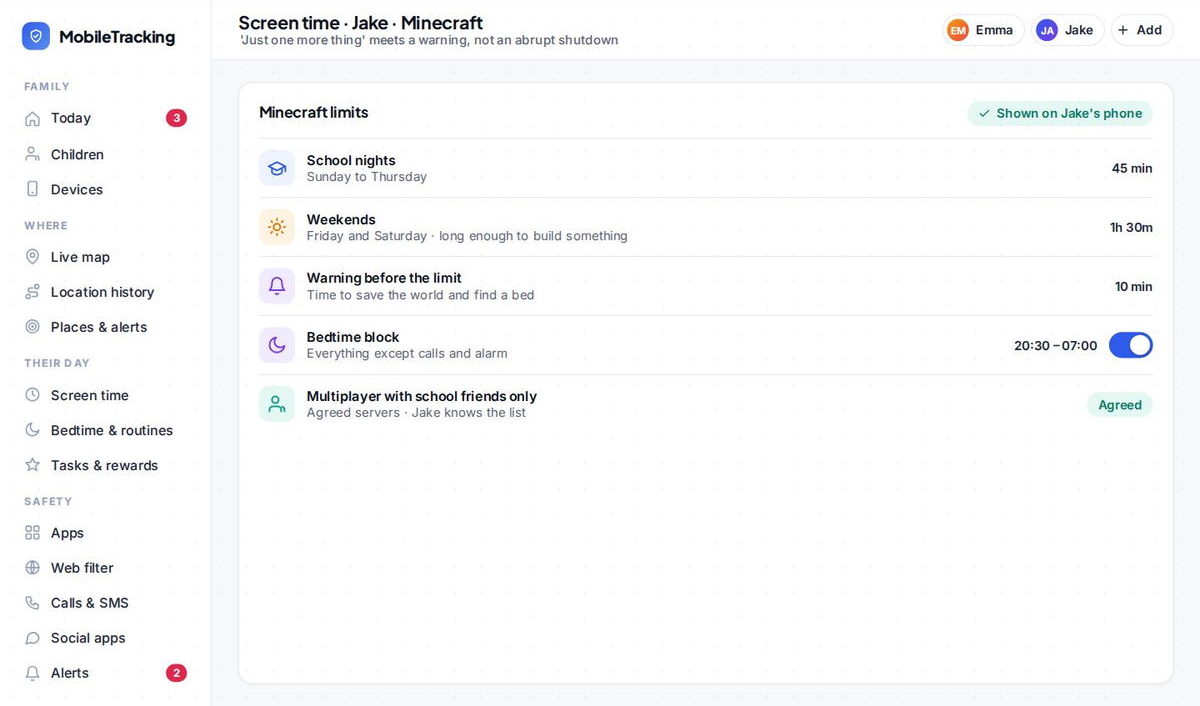The width and height of the screenshot is (1200, 706).
Task: Click the Bedtime & routines moon icon
Action: tap(33, 430)
